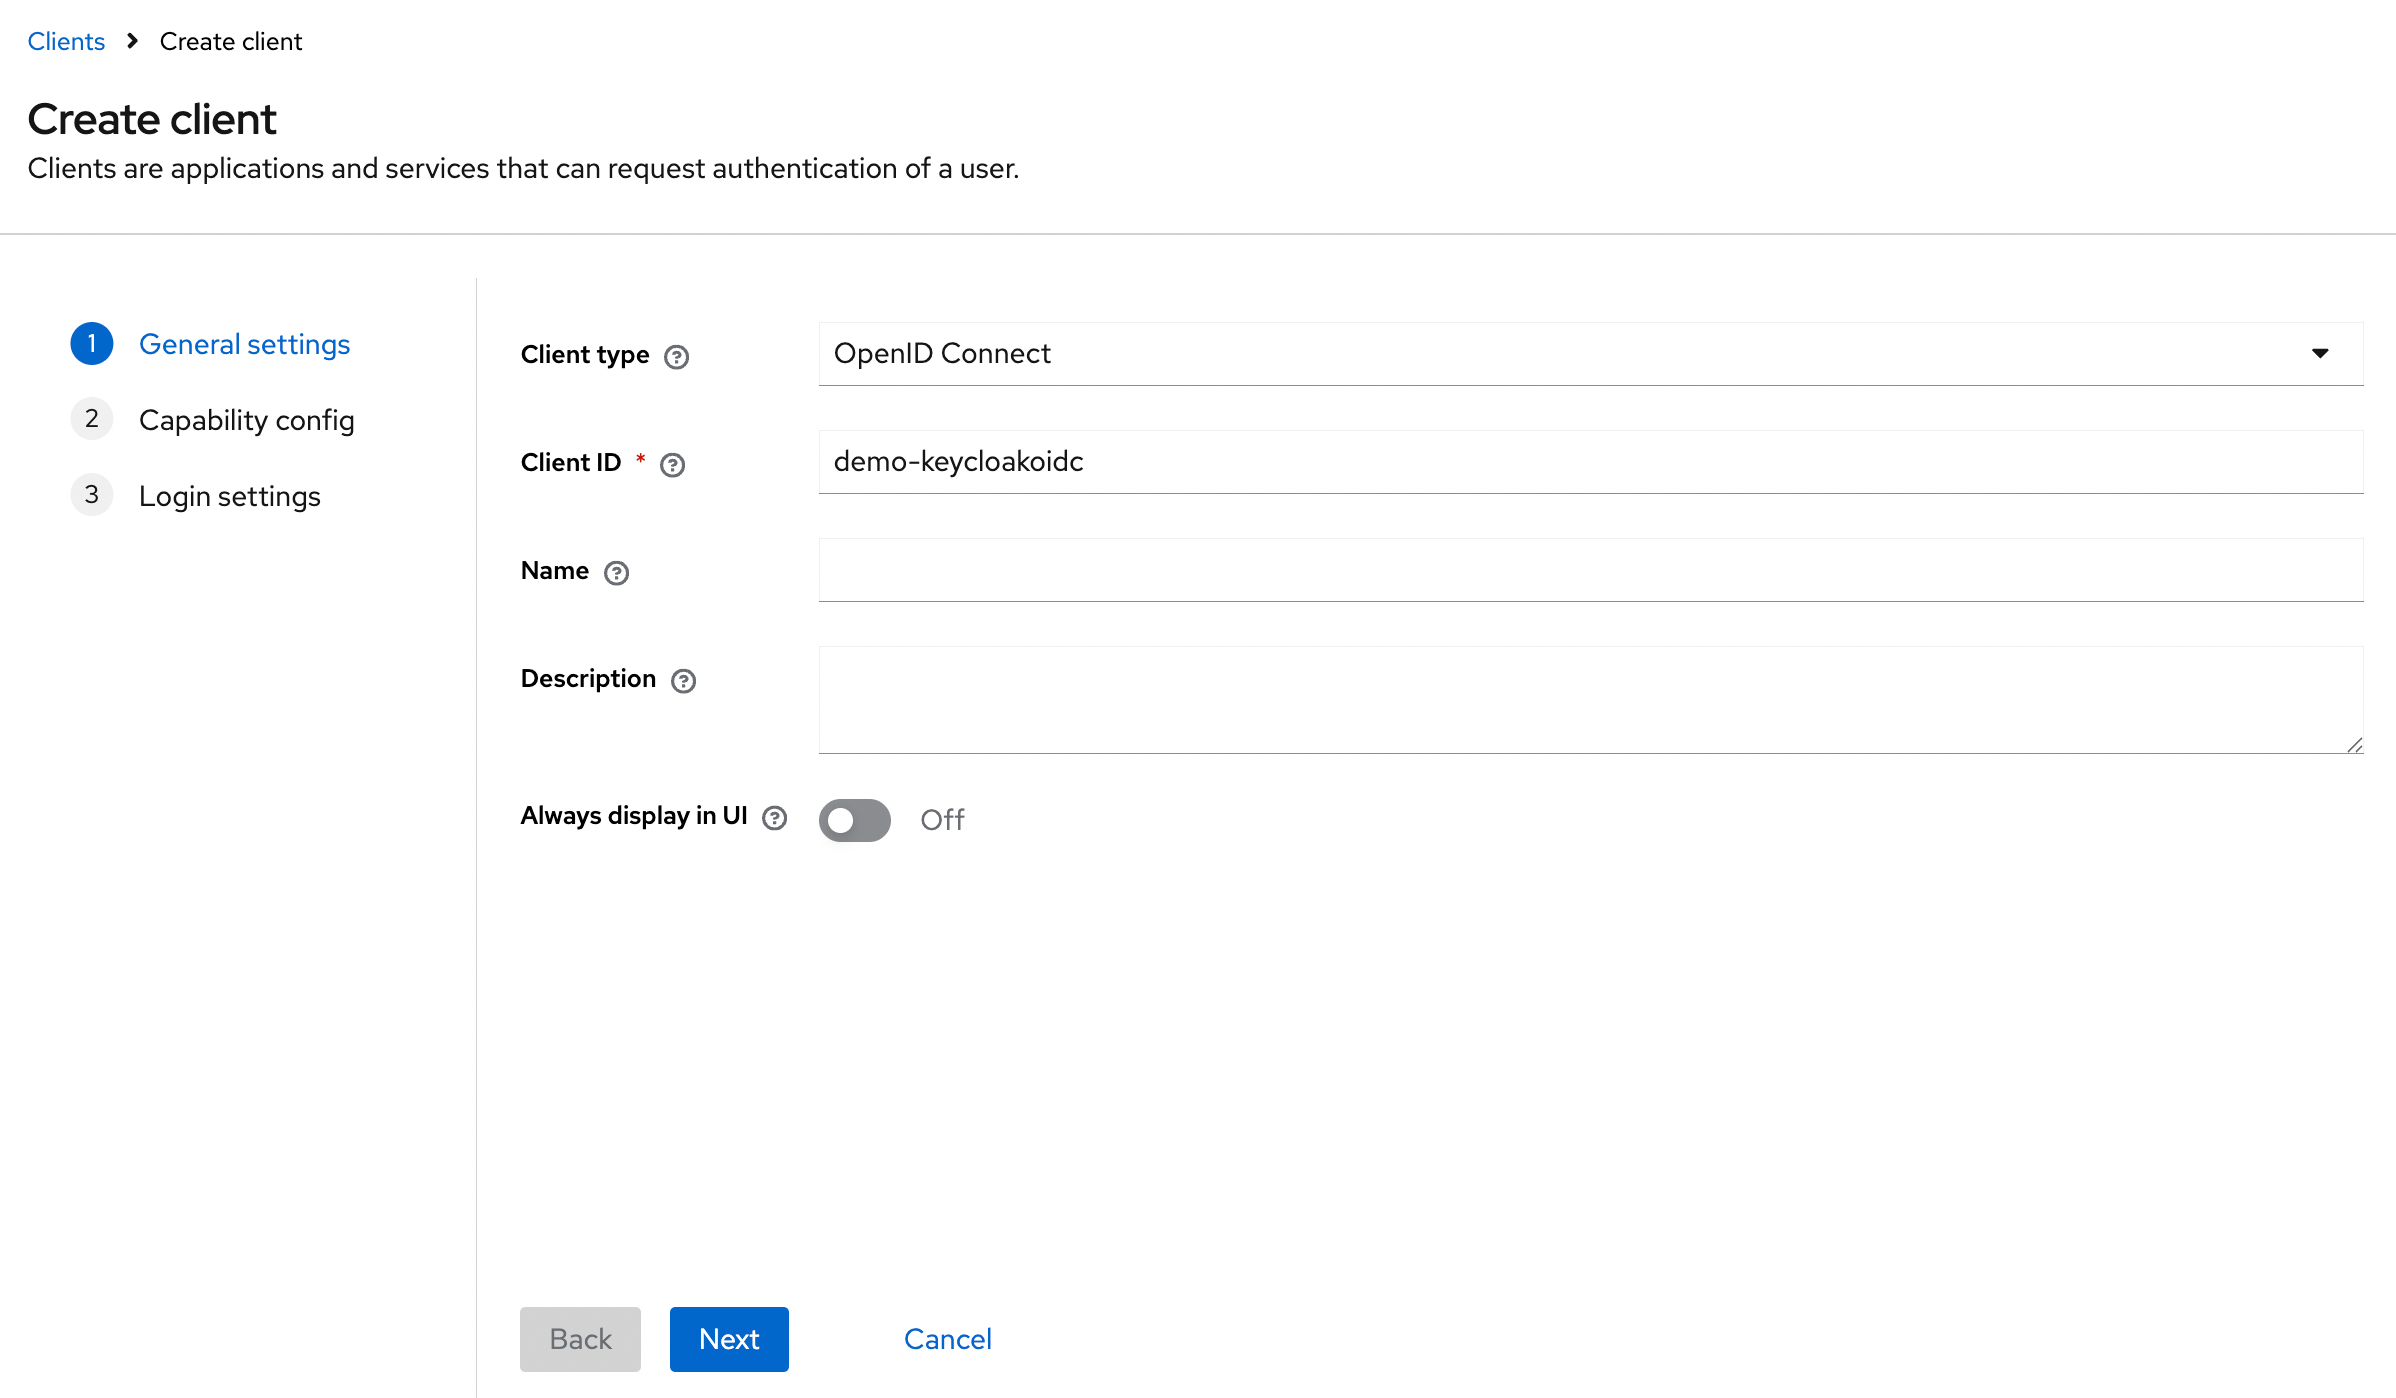Click into the Client ID text field

click(x=1590, y=462)
